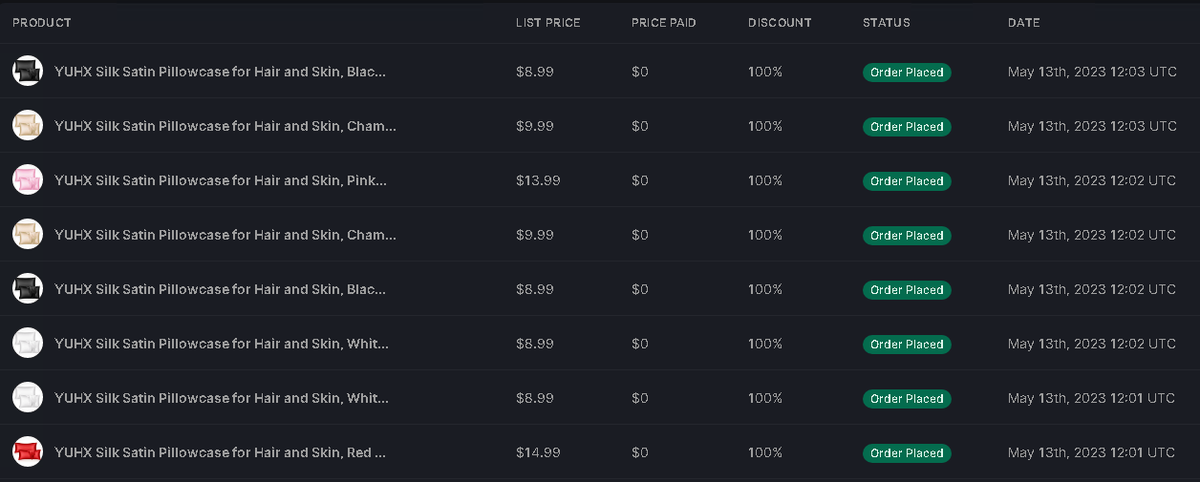Sort orders by the DATE column header

1024,23
